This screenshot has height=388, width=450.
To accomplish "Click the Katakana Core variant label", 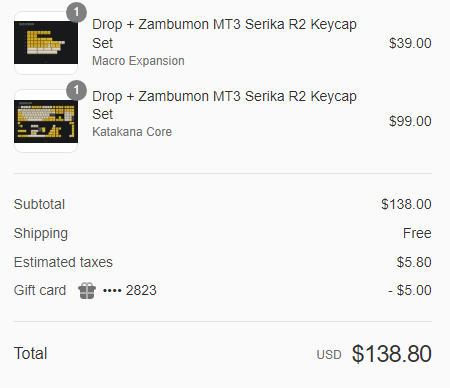I will 132,132.
